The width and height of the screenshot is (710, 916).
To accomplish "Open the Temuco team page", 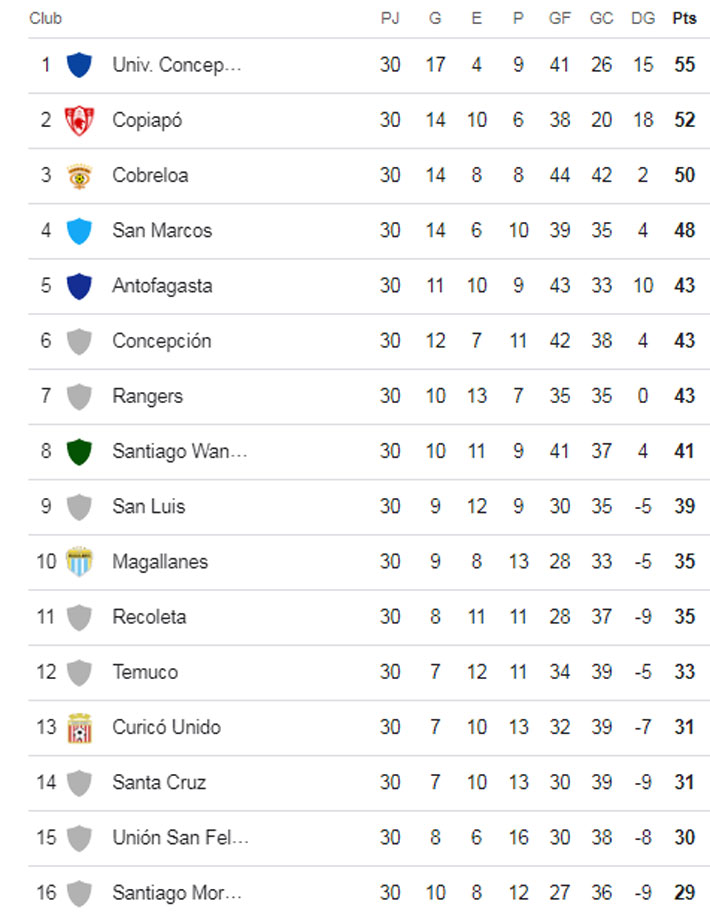I will [x=145, y=672].
